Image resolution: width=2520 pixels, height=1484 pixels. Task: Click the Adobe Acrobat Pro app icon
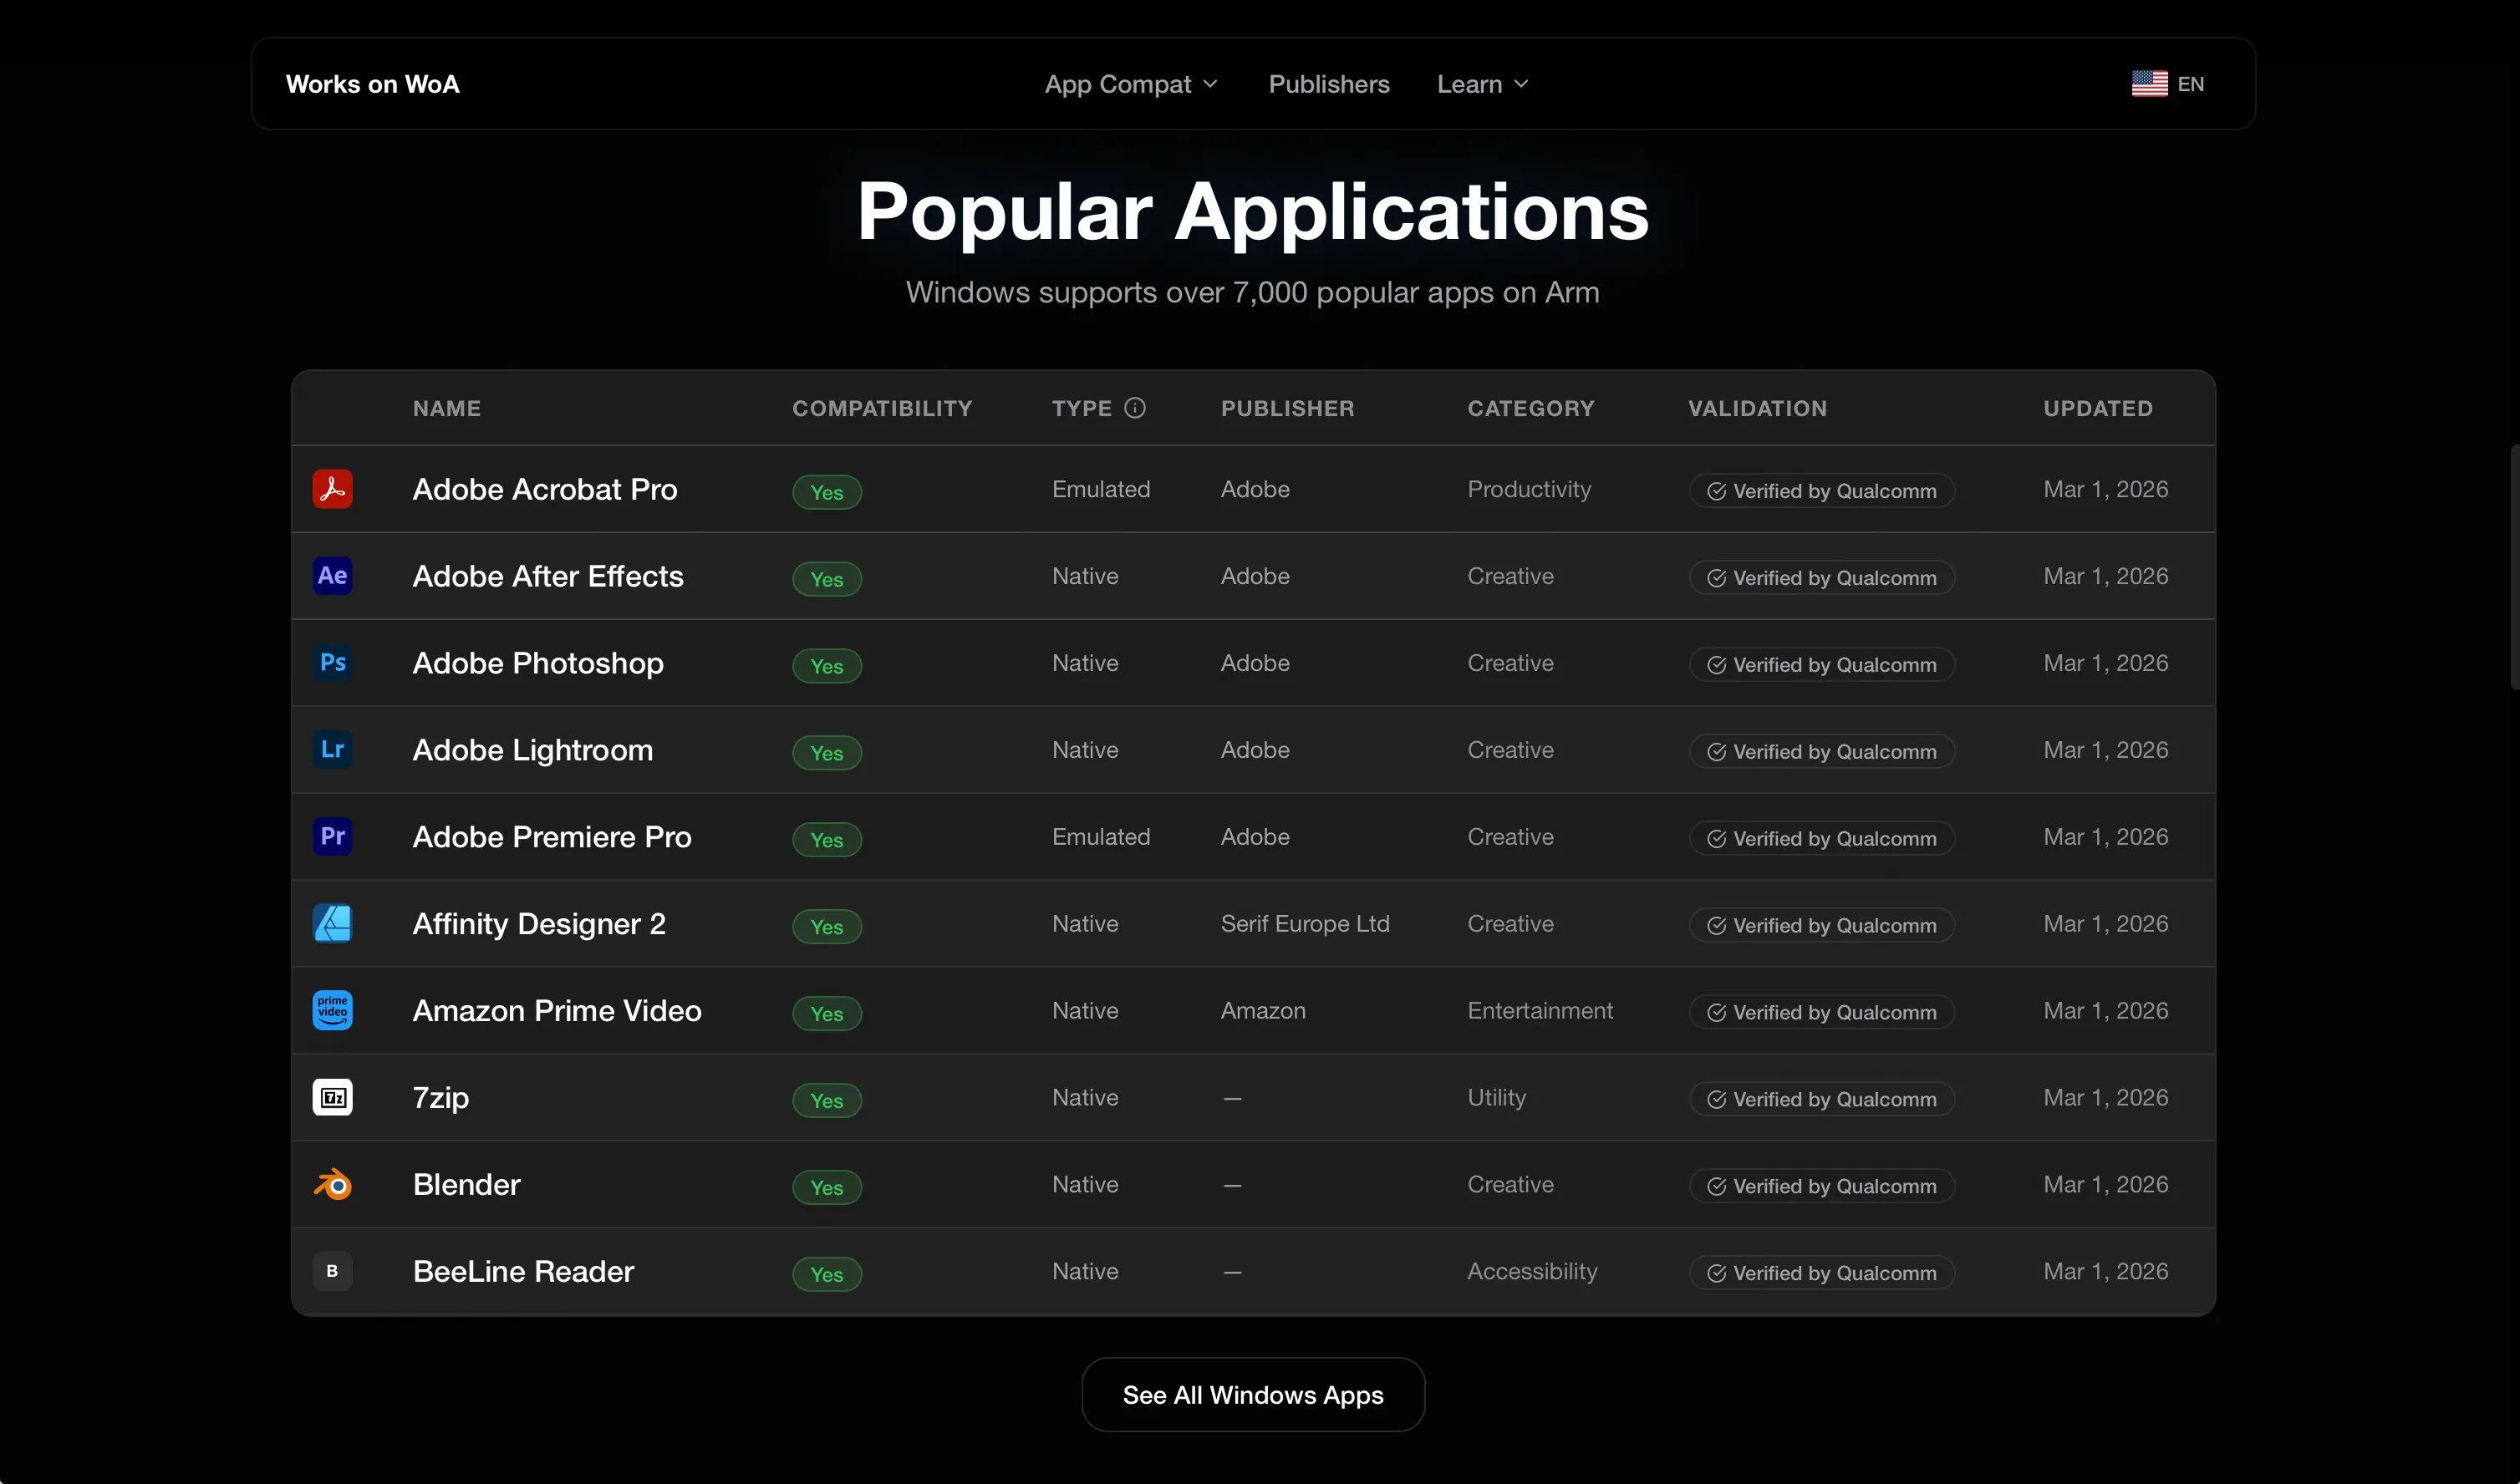tap(332, 489)
